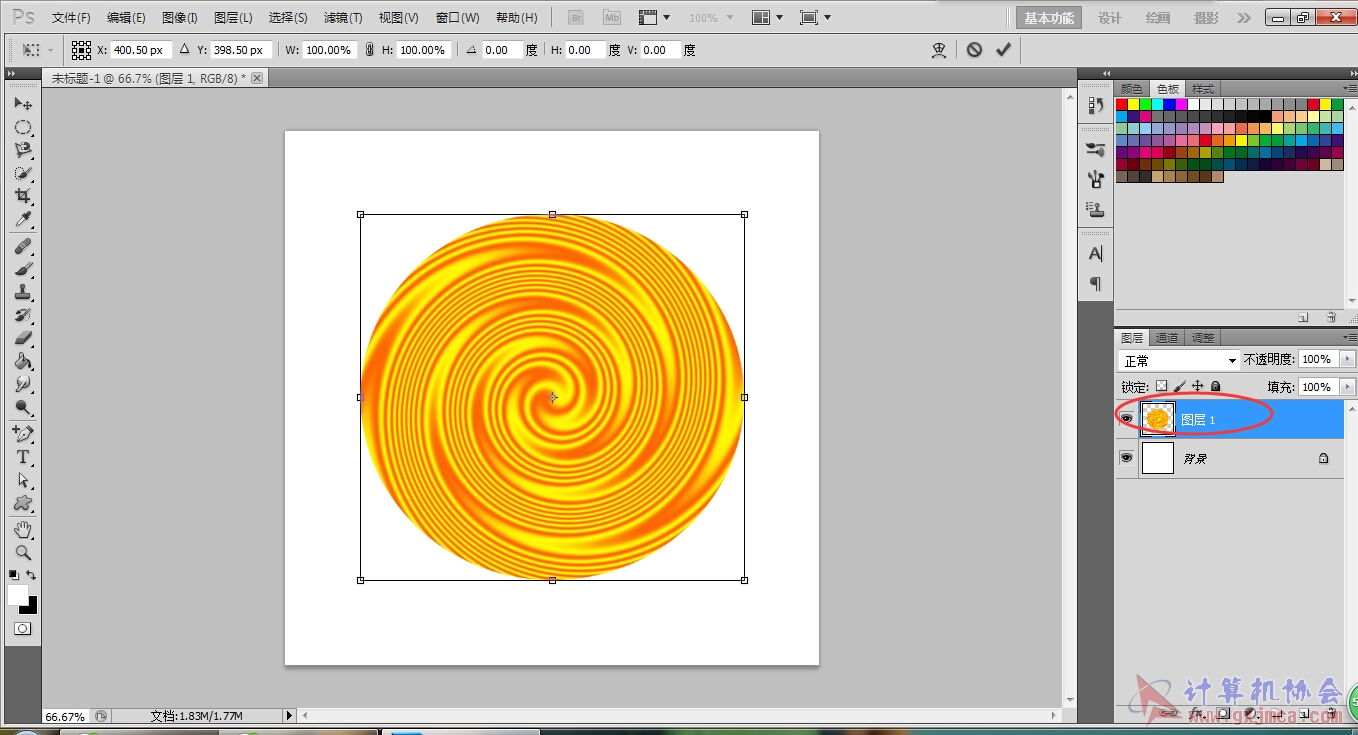The width and height of the screenshot is (1358, 735).
Task: Toggle visibility of 背景 layer
Action: [x=1127, y=458]
